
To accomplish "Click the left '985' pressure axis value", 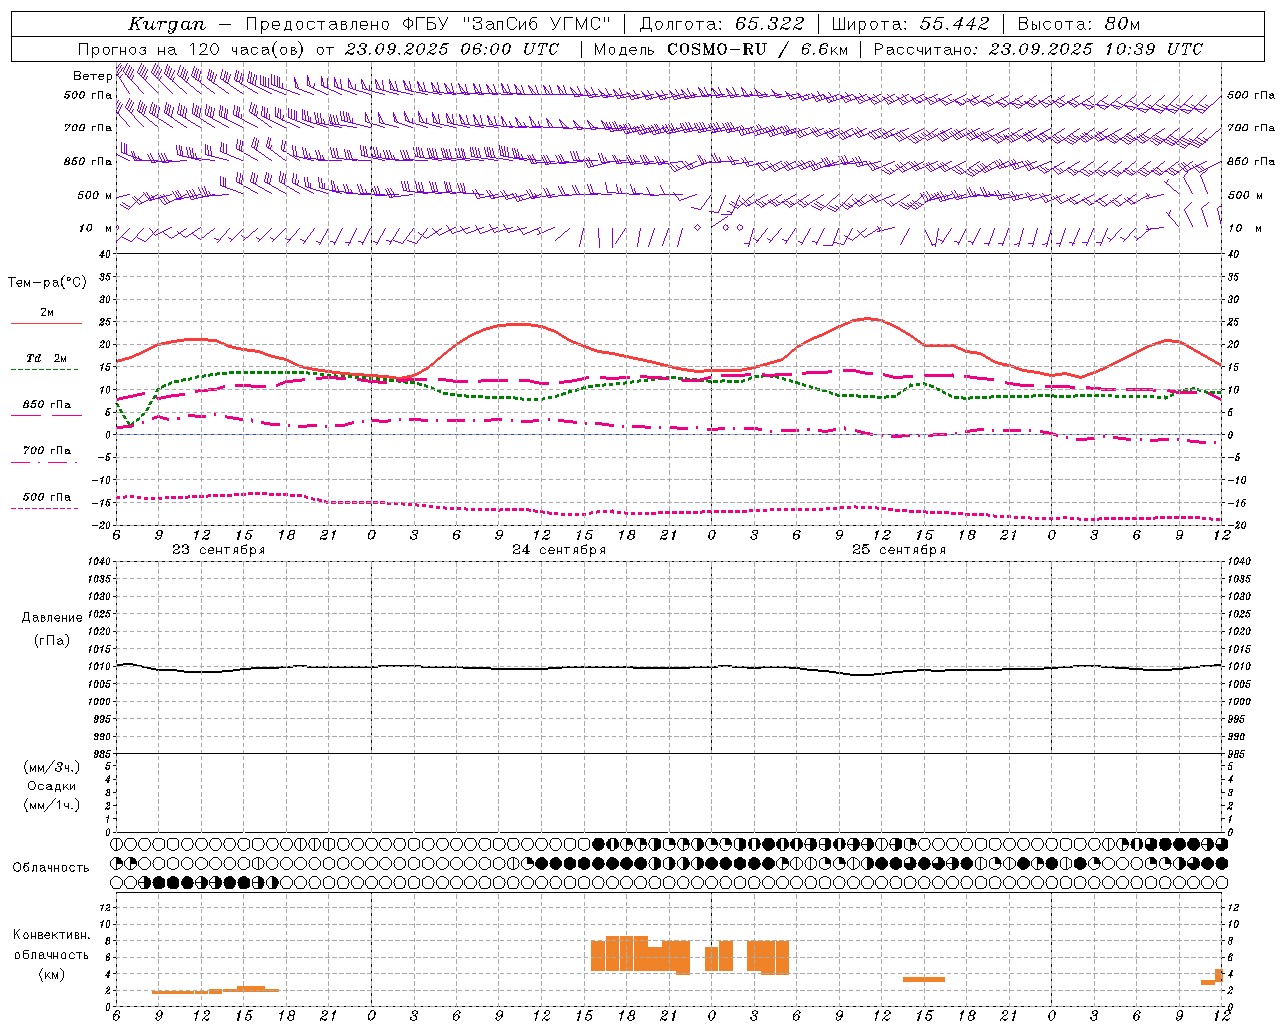I will coord(101,754).
